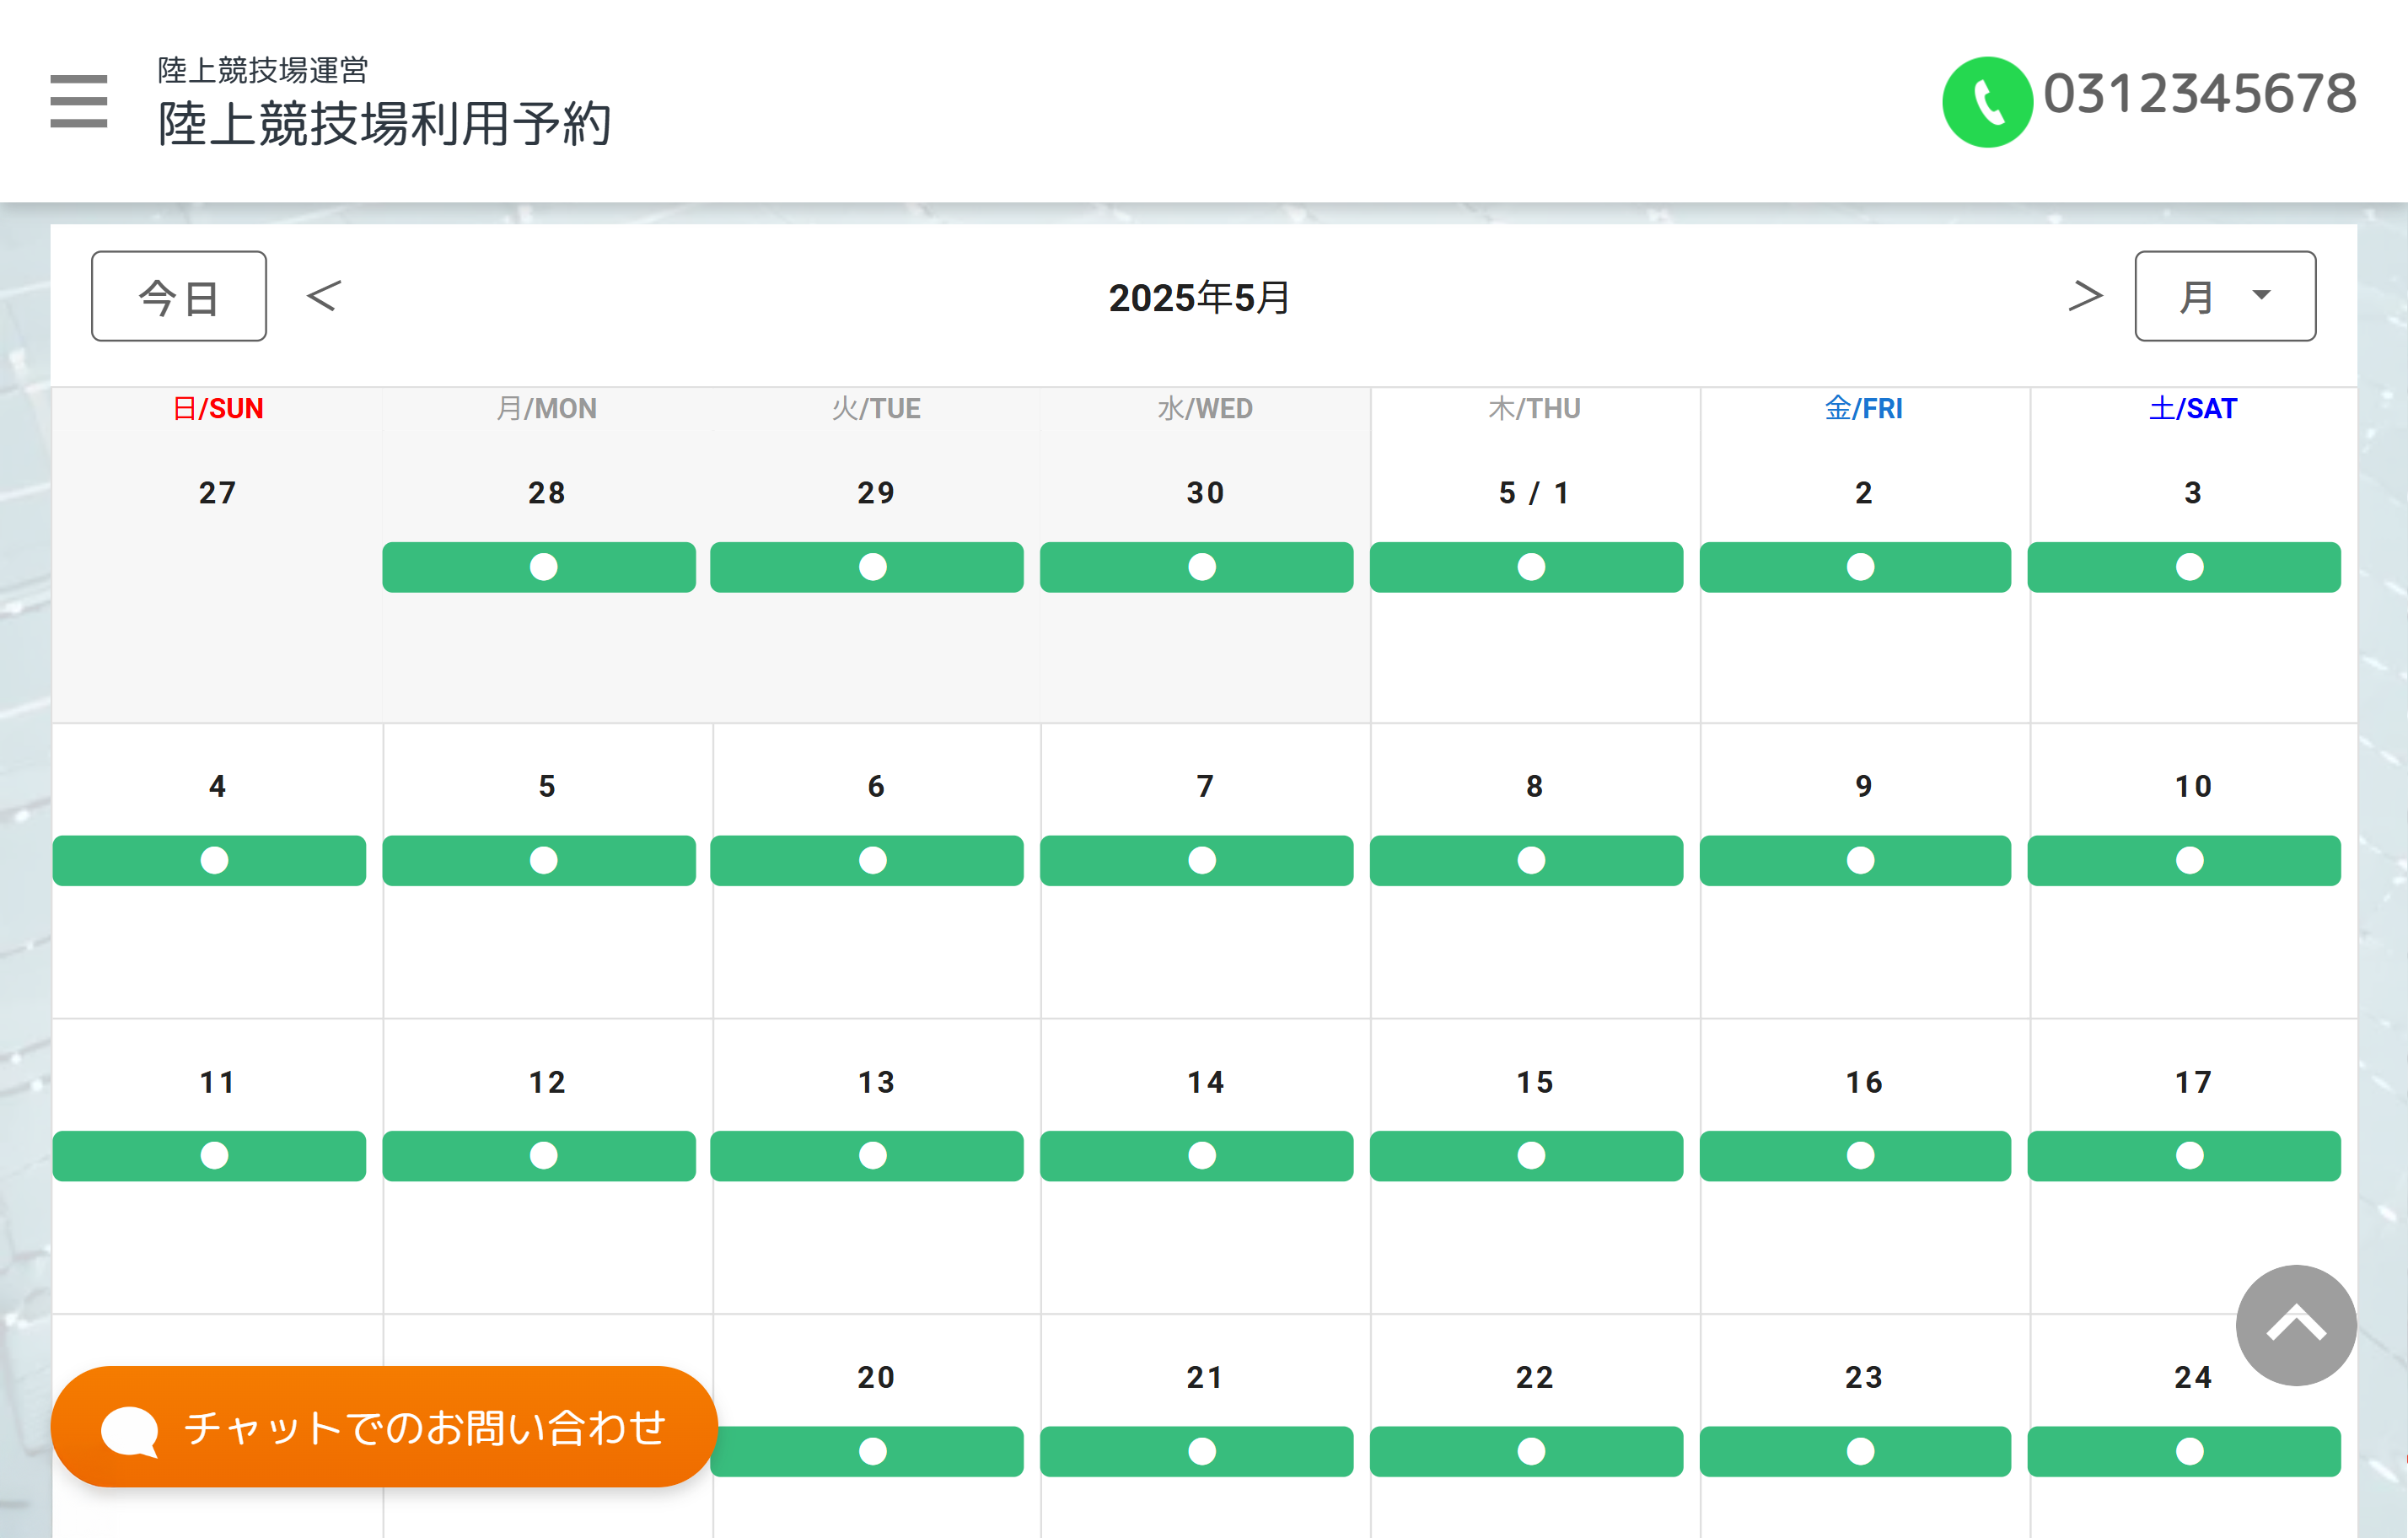This screenshot has width=2408, height=1538.
Task: Select availability bar for May 22
Action: tap(1526, 1451)
